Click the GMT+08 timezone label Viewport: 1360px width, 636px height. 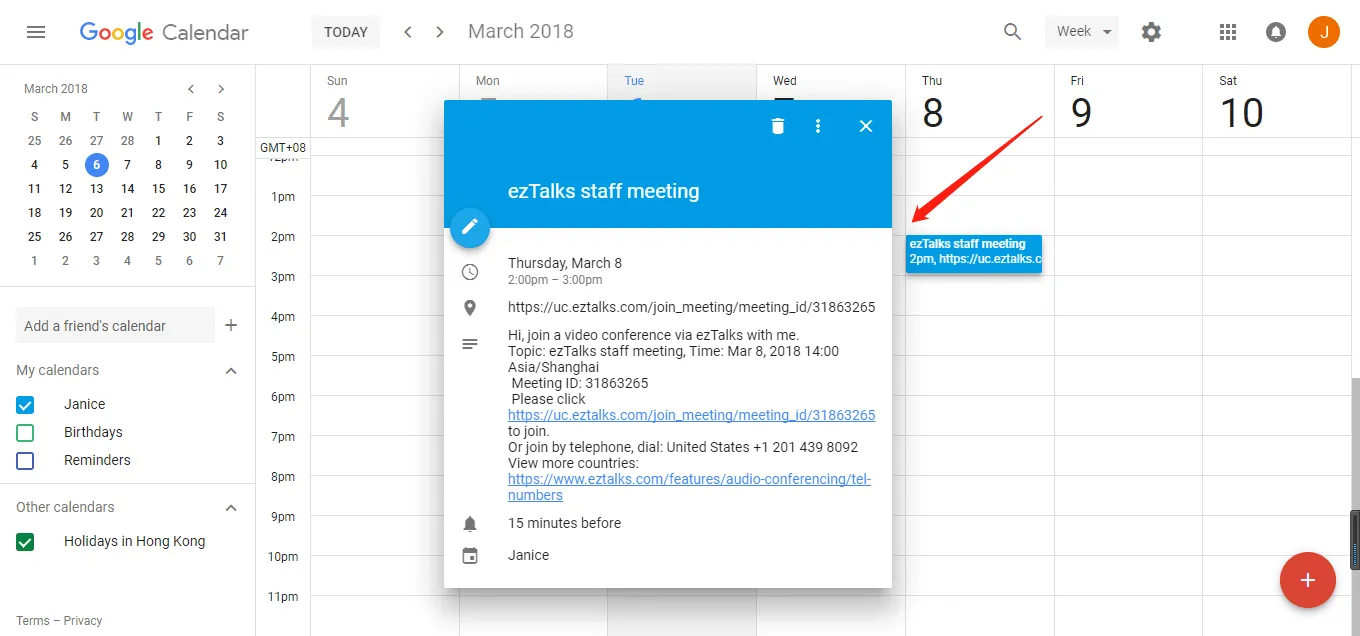tap(283, 148)
